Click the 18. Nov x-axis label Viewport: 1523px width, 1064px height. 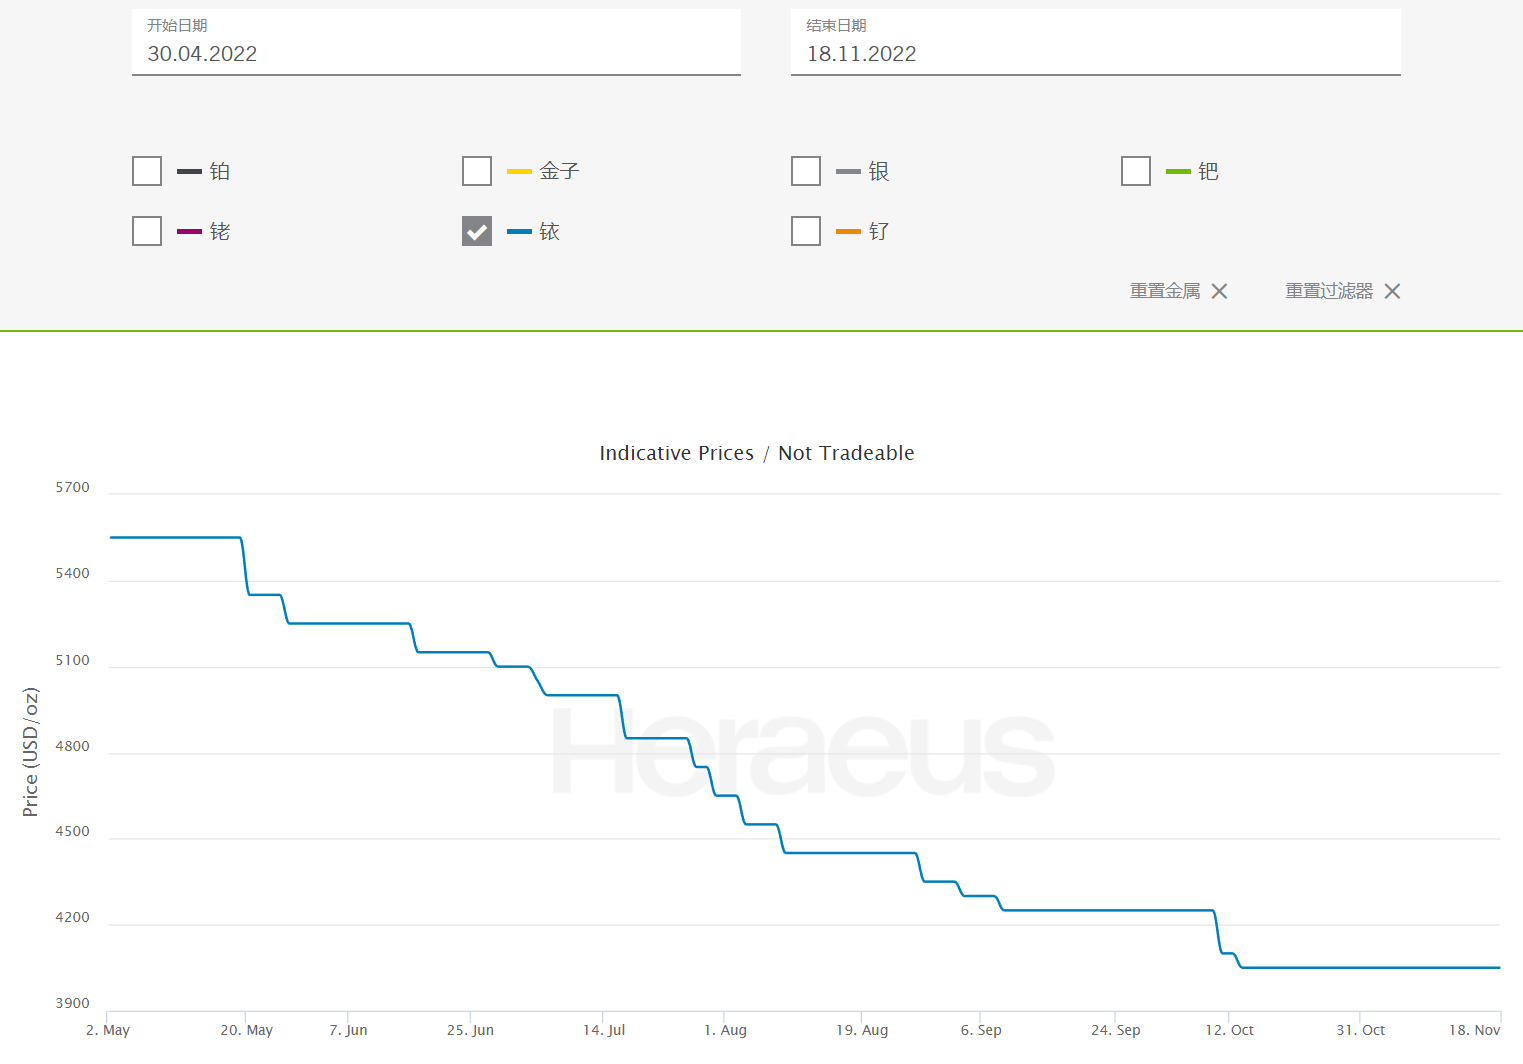(1474, 1030)
